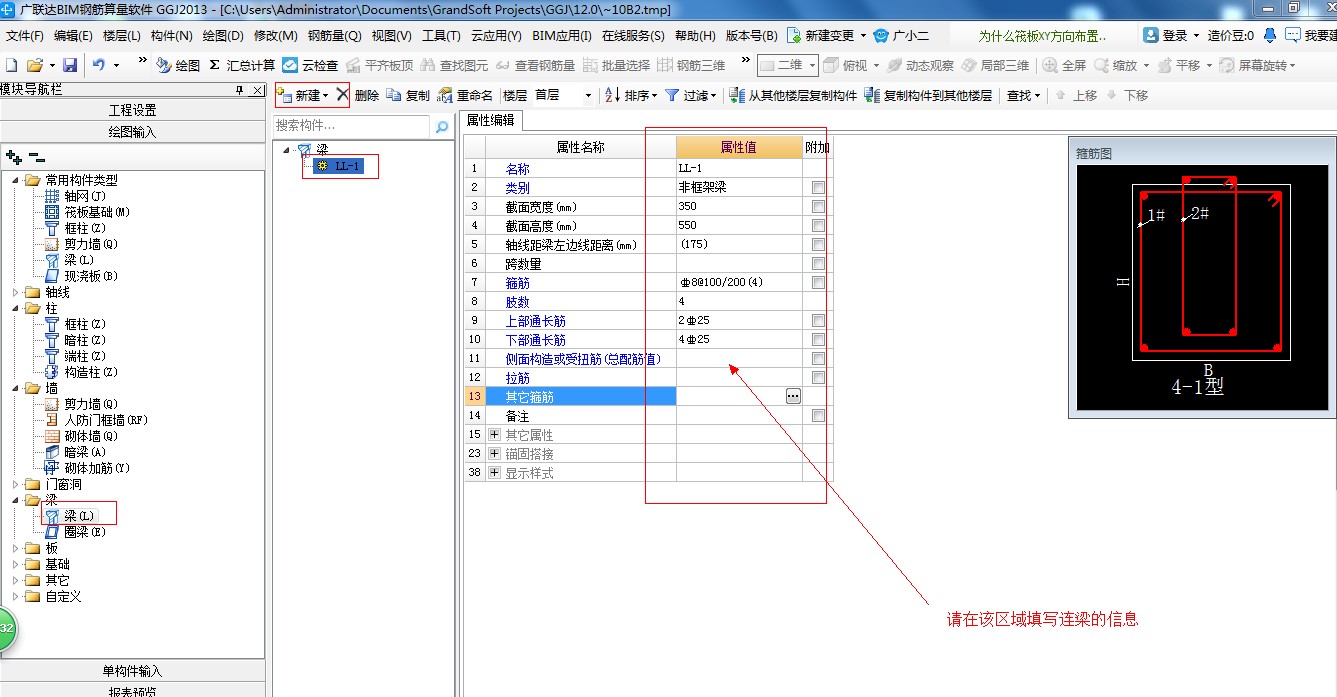Click the ellipsis button in 其它箍筋 row
1337x697 pixels.
pyautogui.click(x=793, y=396)
